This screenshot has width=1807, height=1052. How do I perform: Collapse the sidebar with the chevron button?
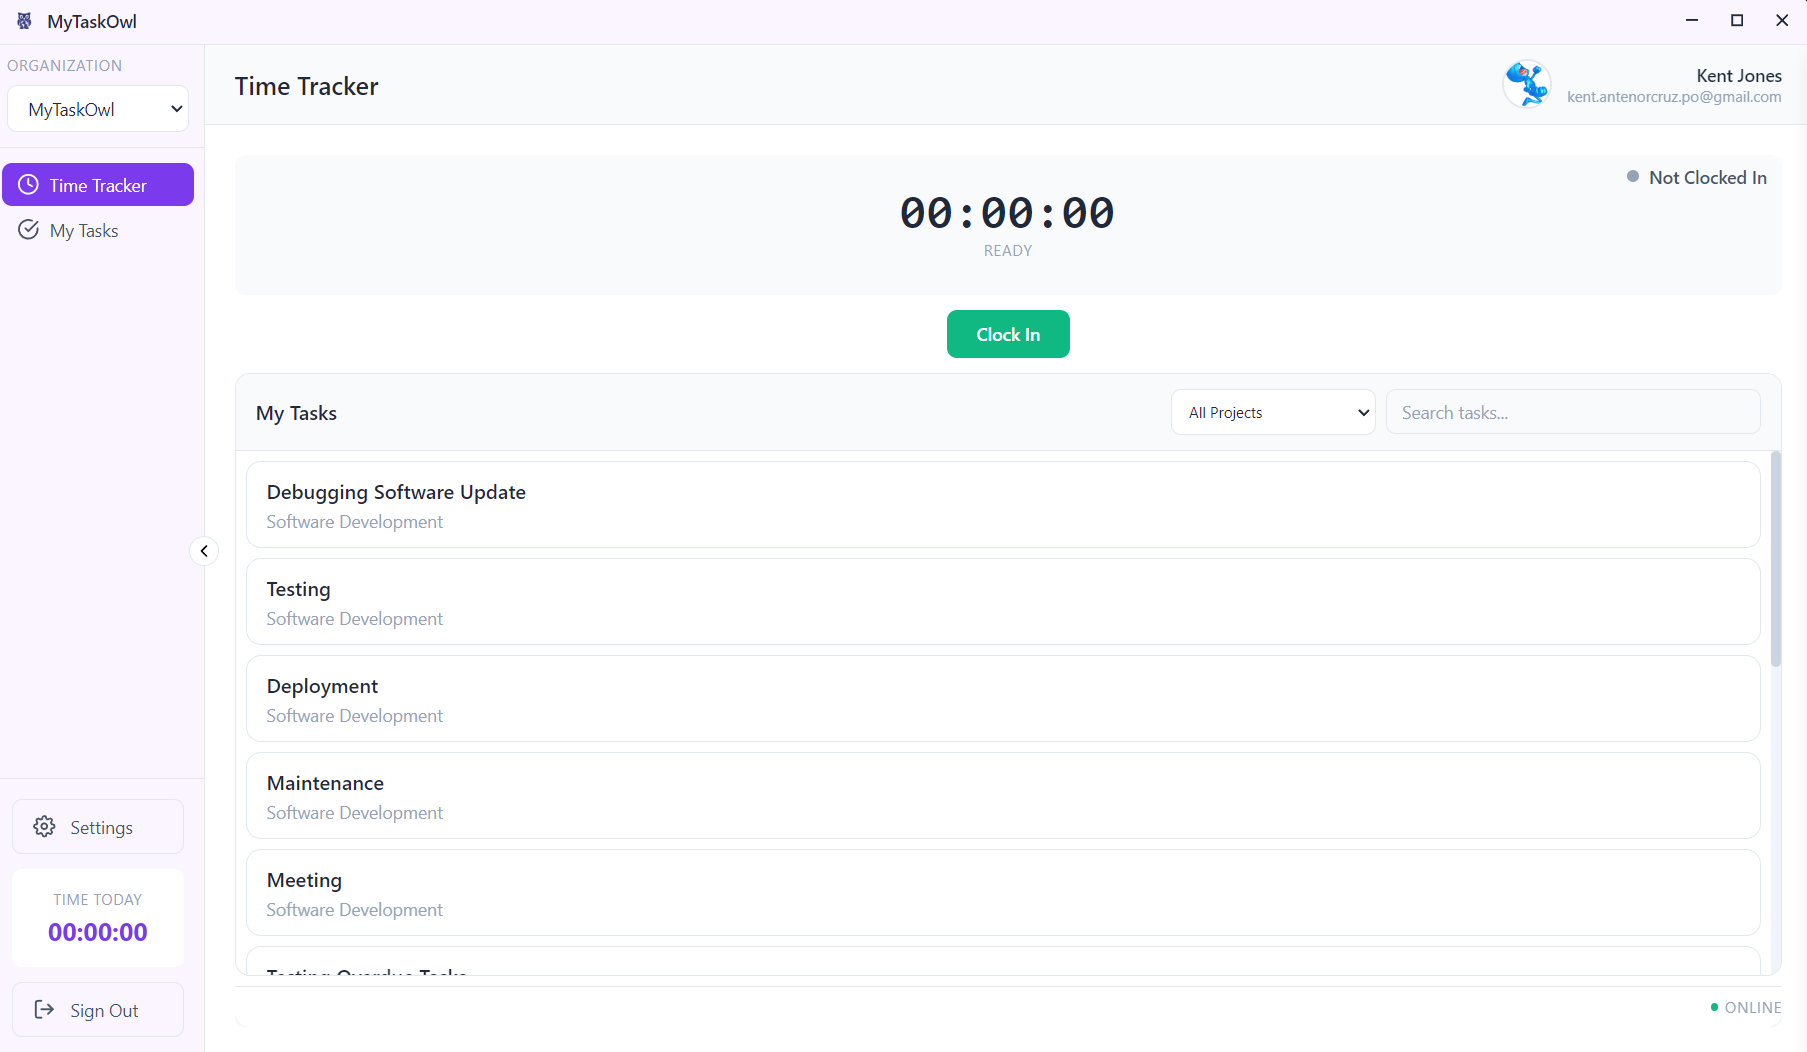[x=204, y=551]
